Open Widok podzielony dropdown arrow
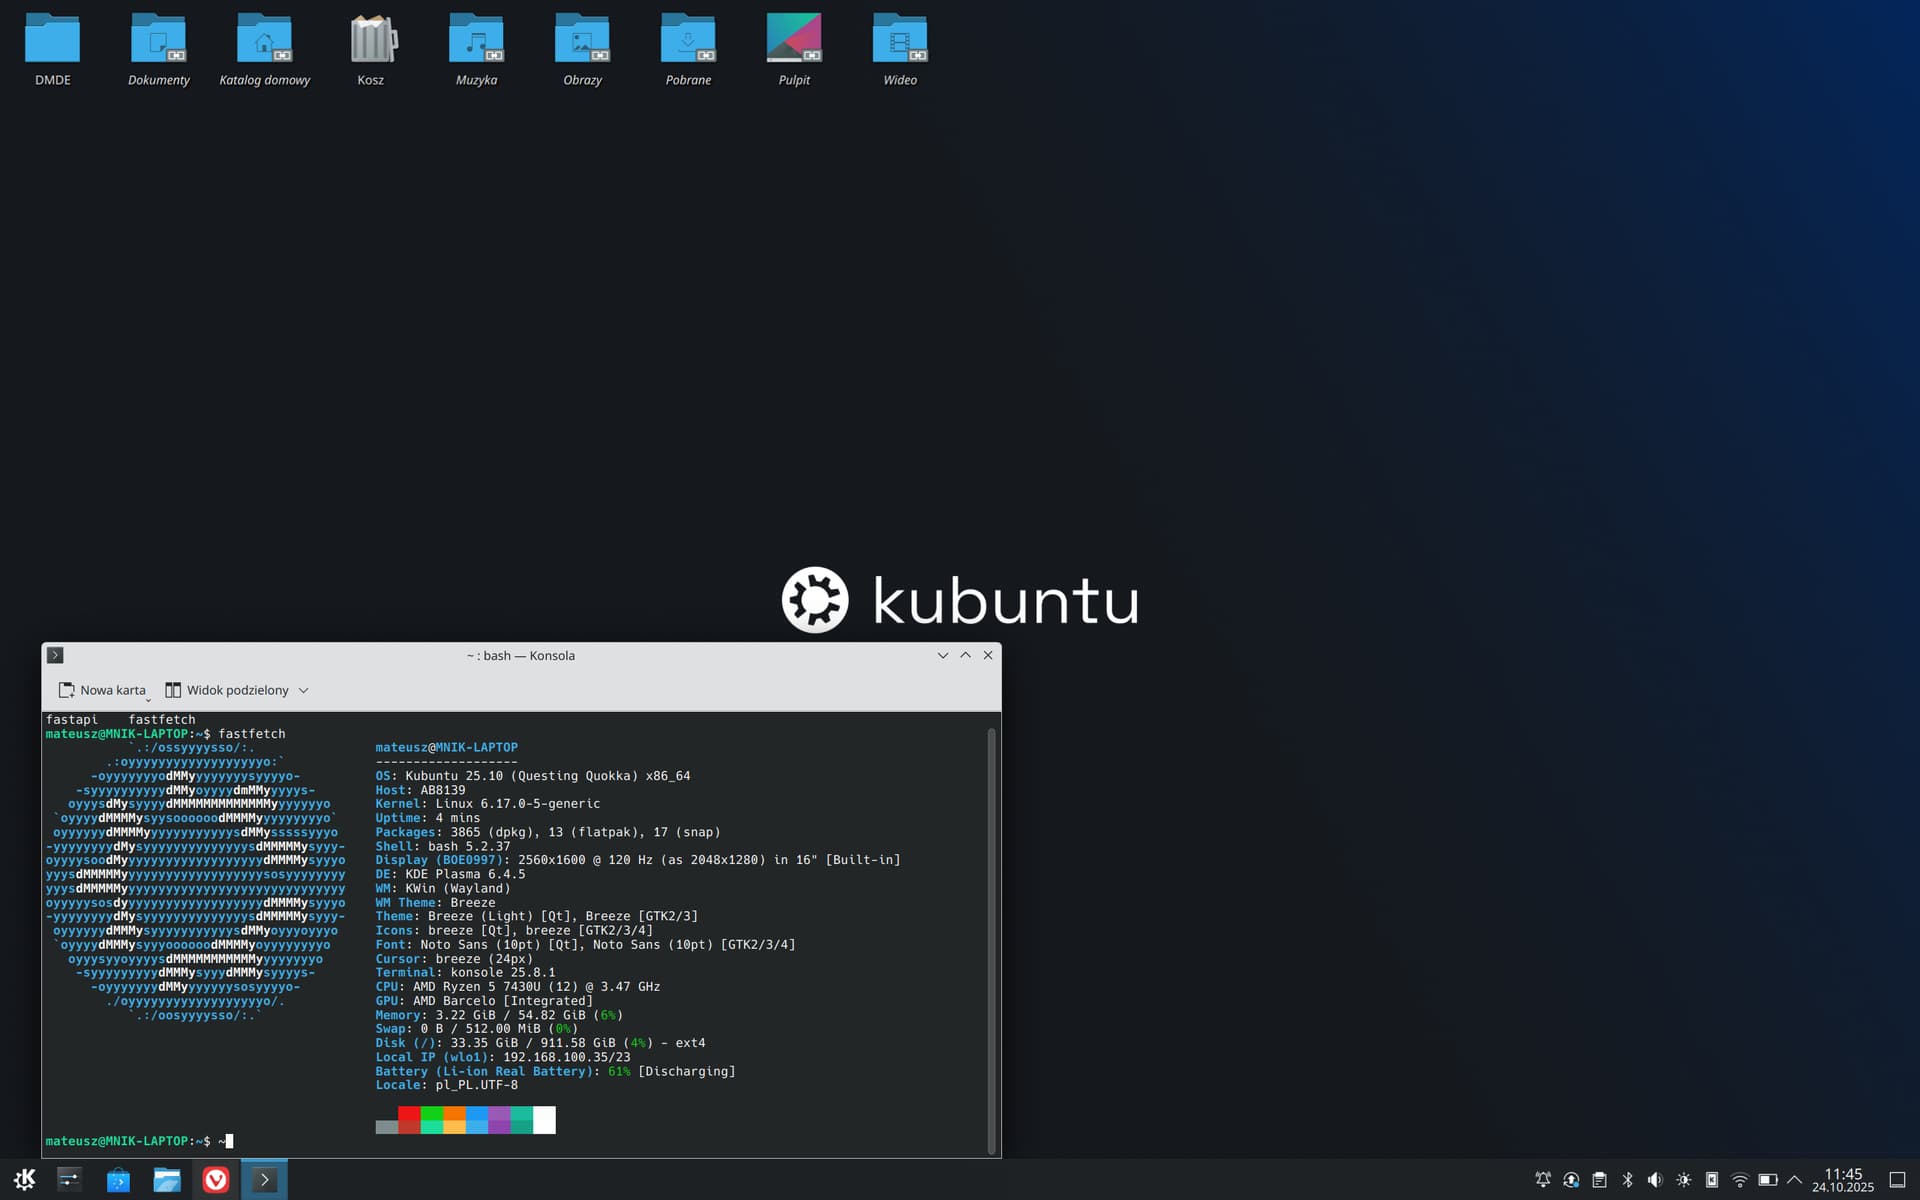The width and height of the screenshot is (1920, 1200). coord(304,690)
